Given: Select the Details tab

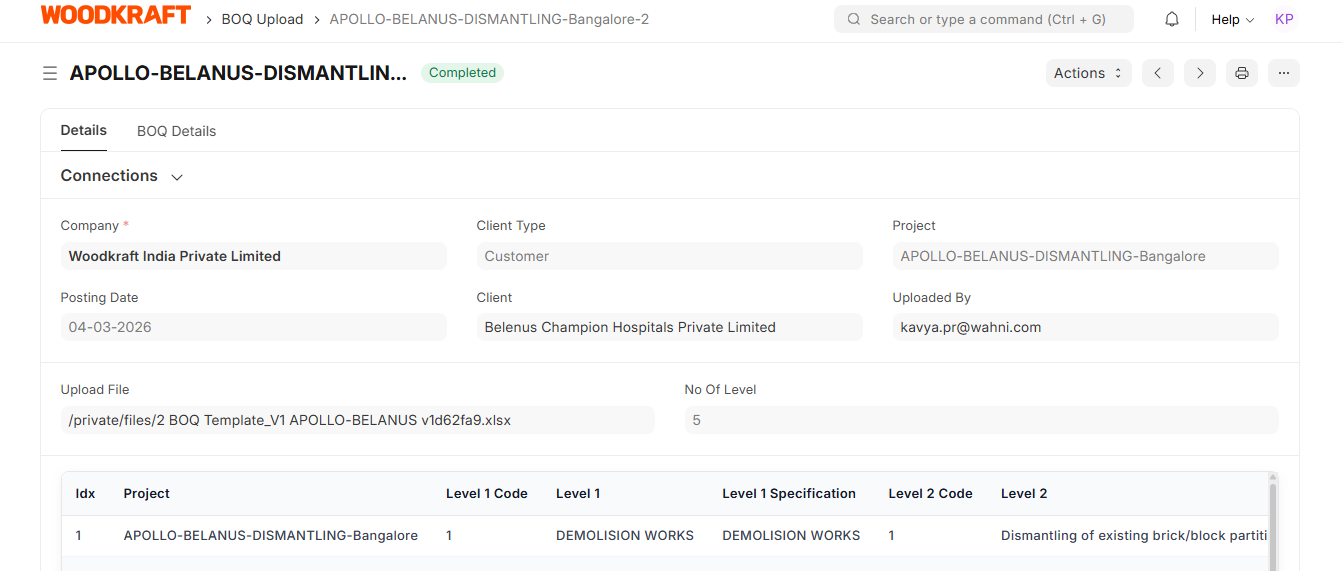Looking at the screenshot, I should pyautogui.click(x=84, y=130).
